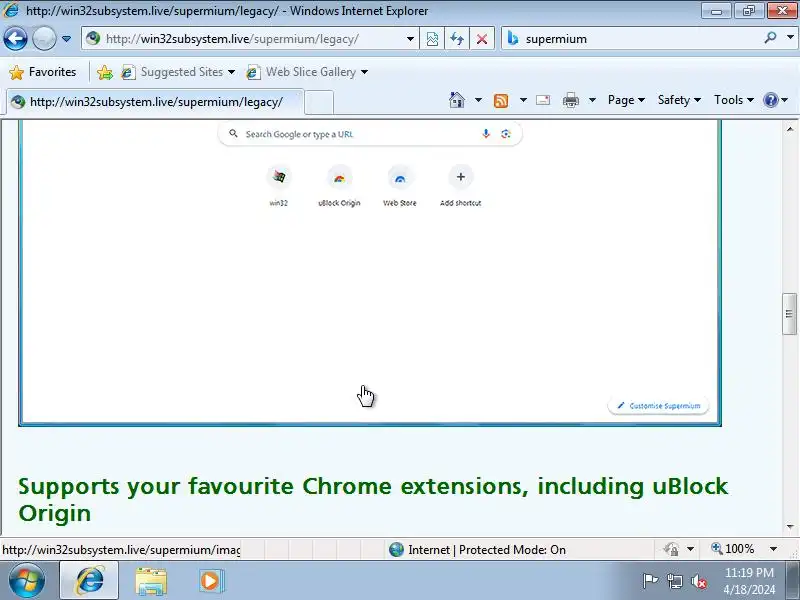Toggle Compatibility View icon
The height and width of the screenshot is (600, 800).
[x=432, y=39]
